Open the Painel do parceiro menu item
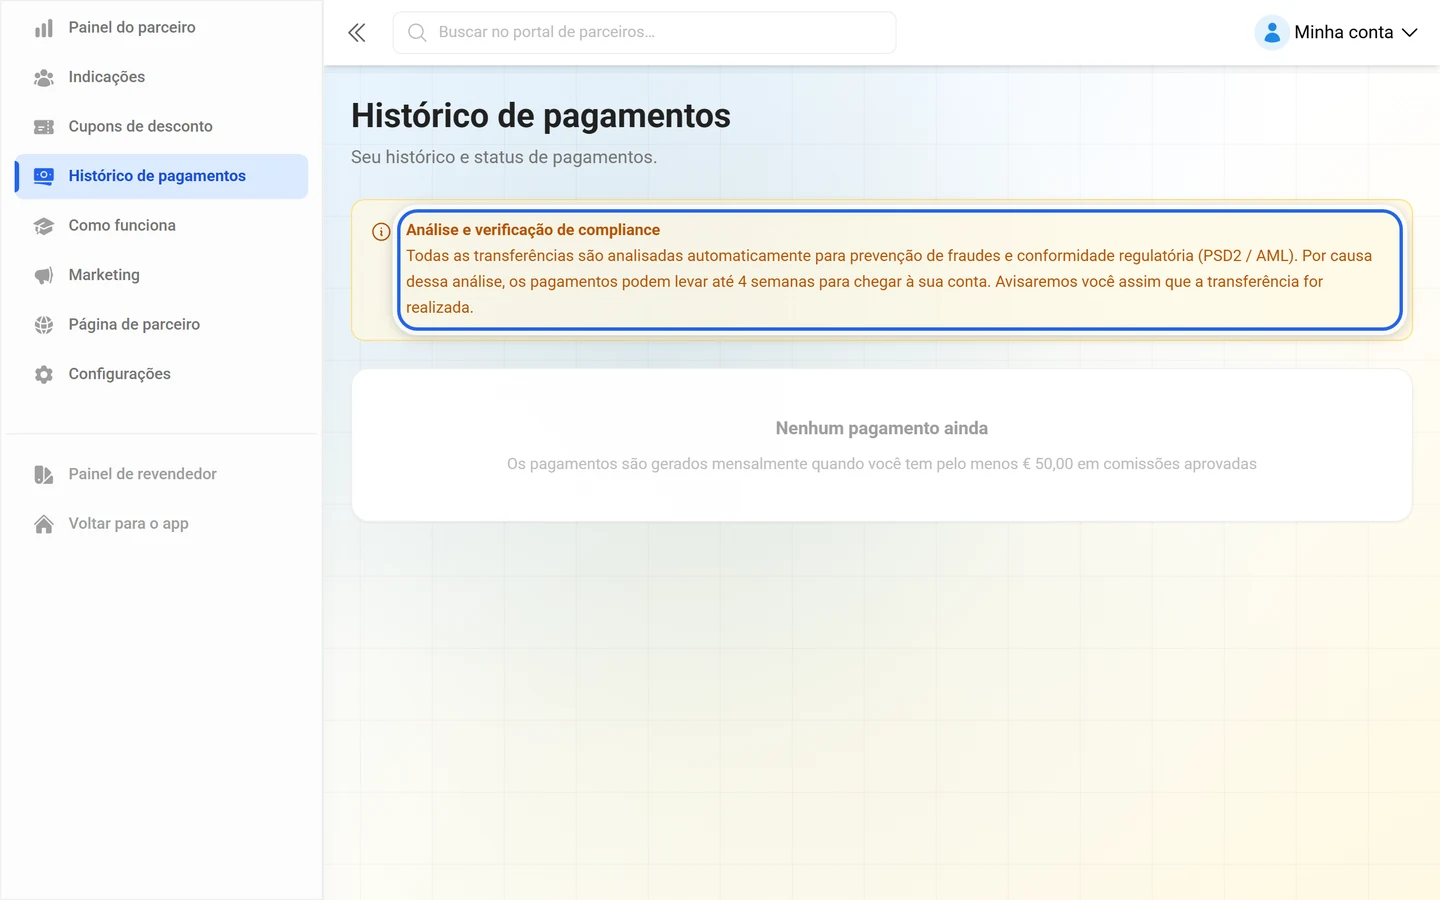Screen dimensions: 1440x900 pos(162,28)
